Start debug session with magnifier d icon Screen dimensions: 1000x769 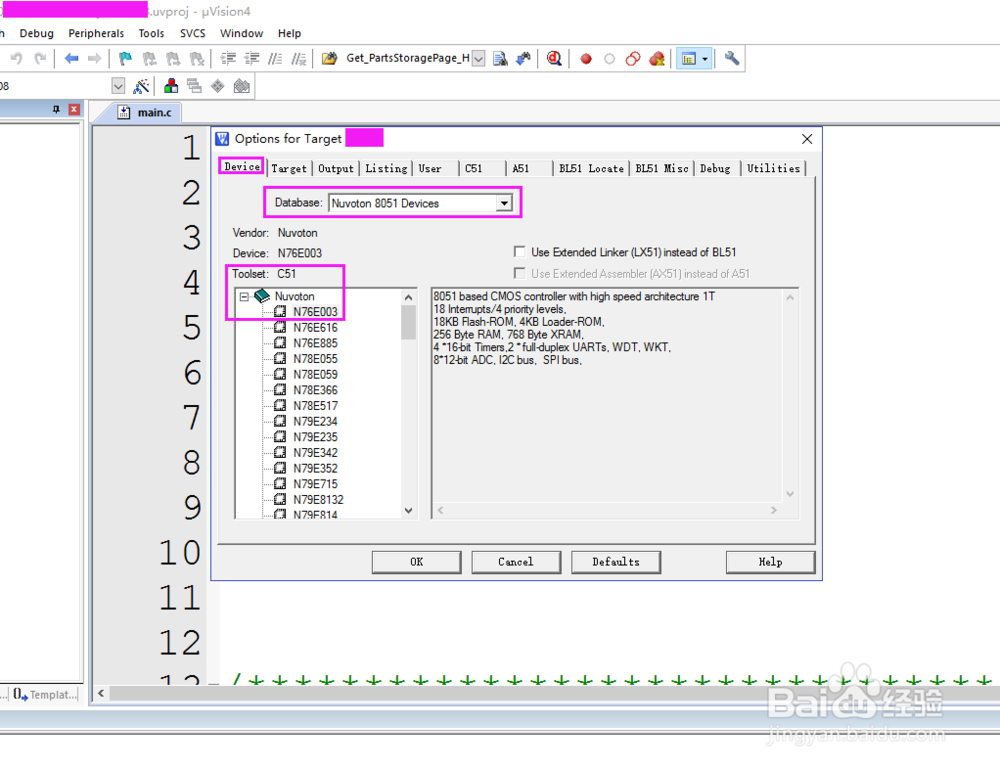[554, 59]
